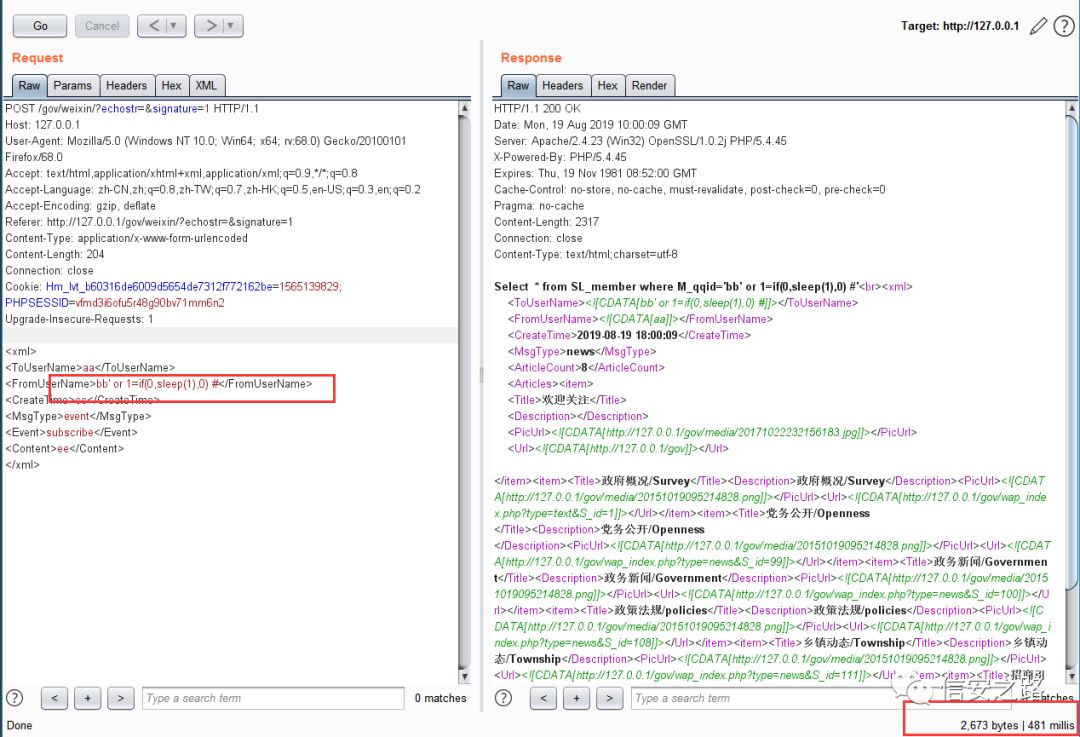Viewport: 1080px width, 737px height.
Task: Click the PHPSESSID cookie value
Action: [x=149, y=303]
